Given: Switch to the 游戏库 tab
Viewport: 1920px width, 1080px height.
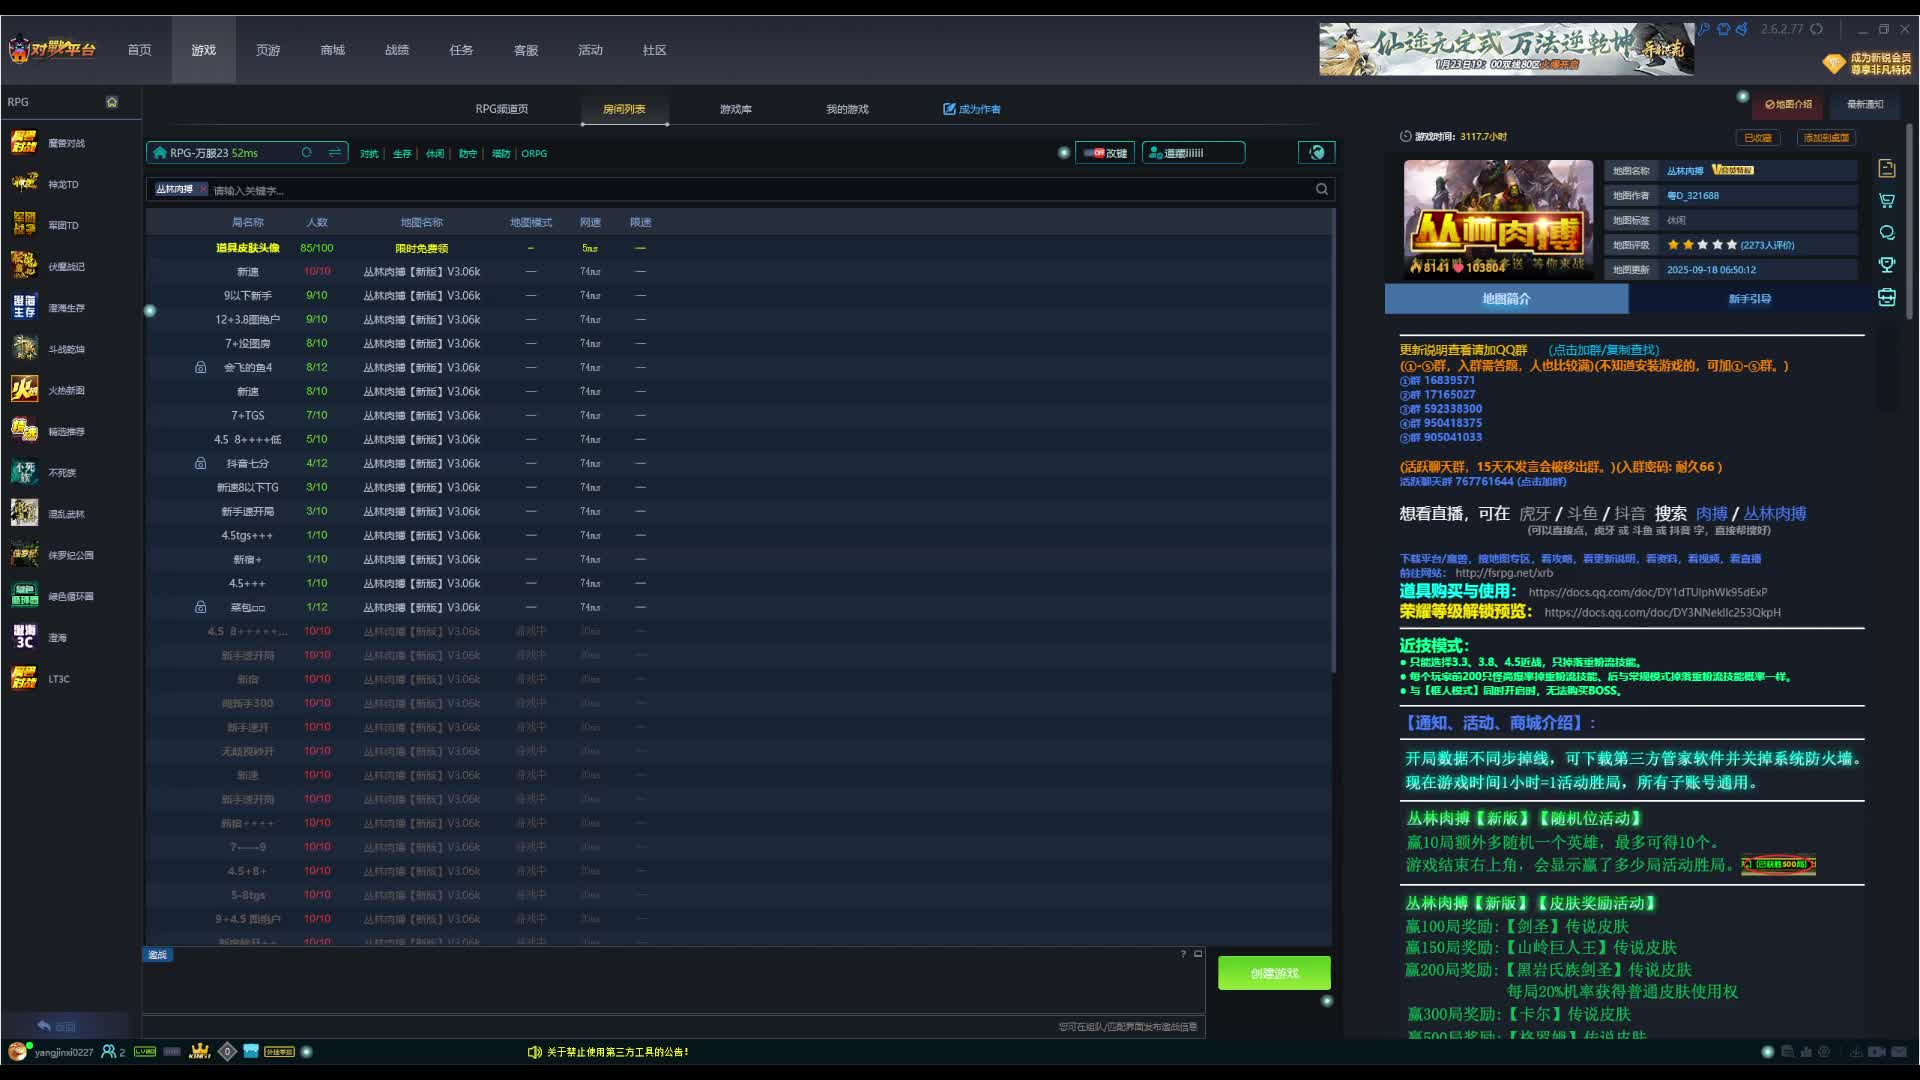Looking at the screenshot, I should [735, 109].
